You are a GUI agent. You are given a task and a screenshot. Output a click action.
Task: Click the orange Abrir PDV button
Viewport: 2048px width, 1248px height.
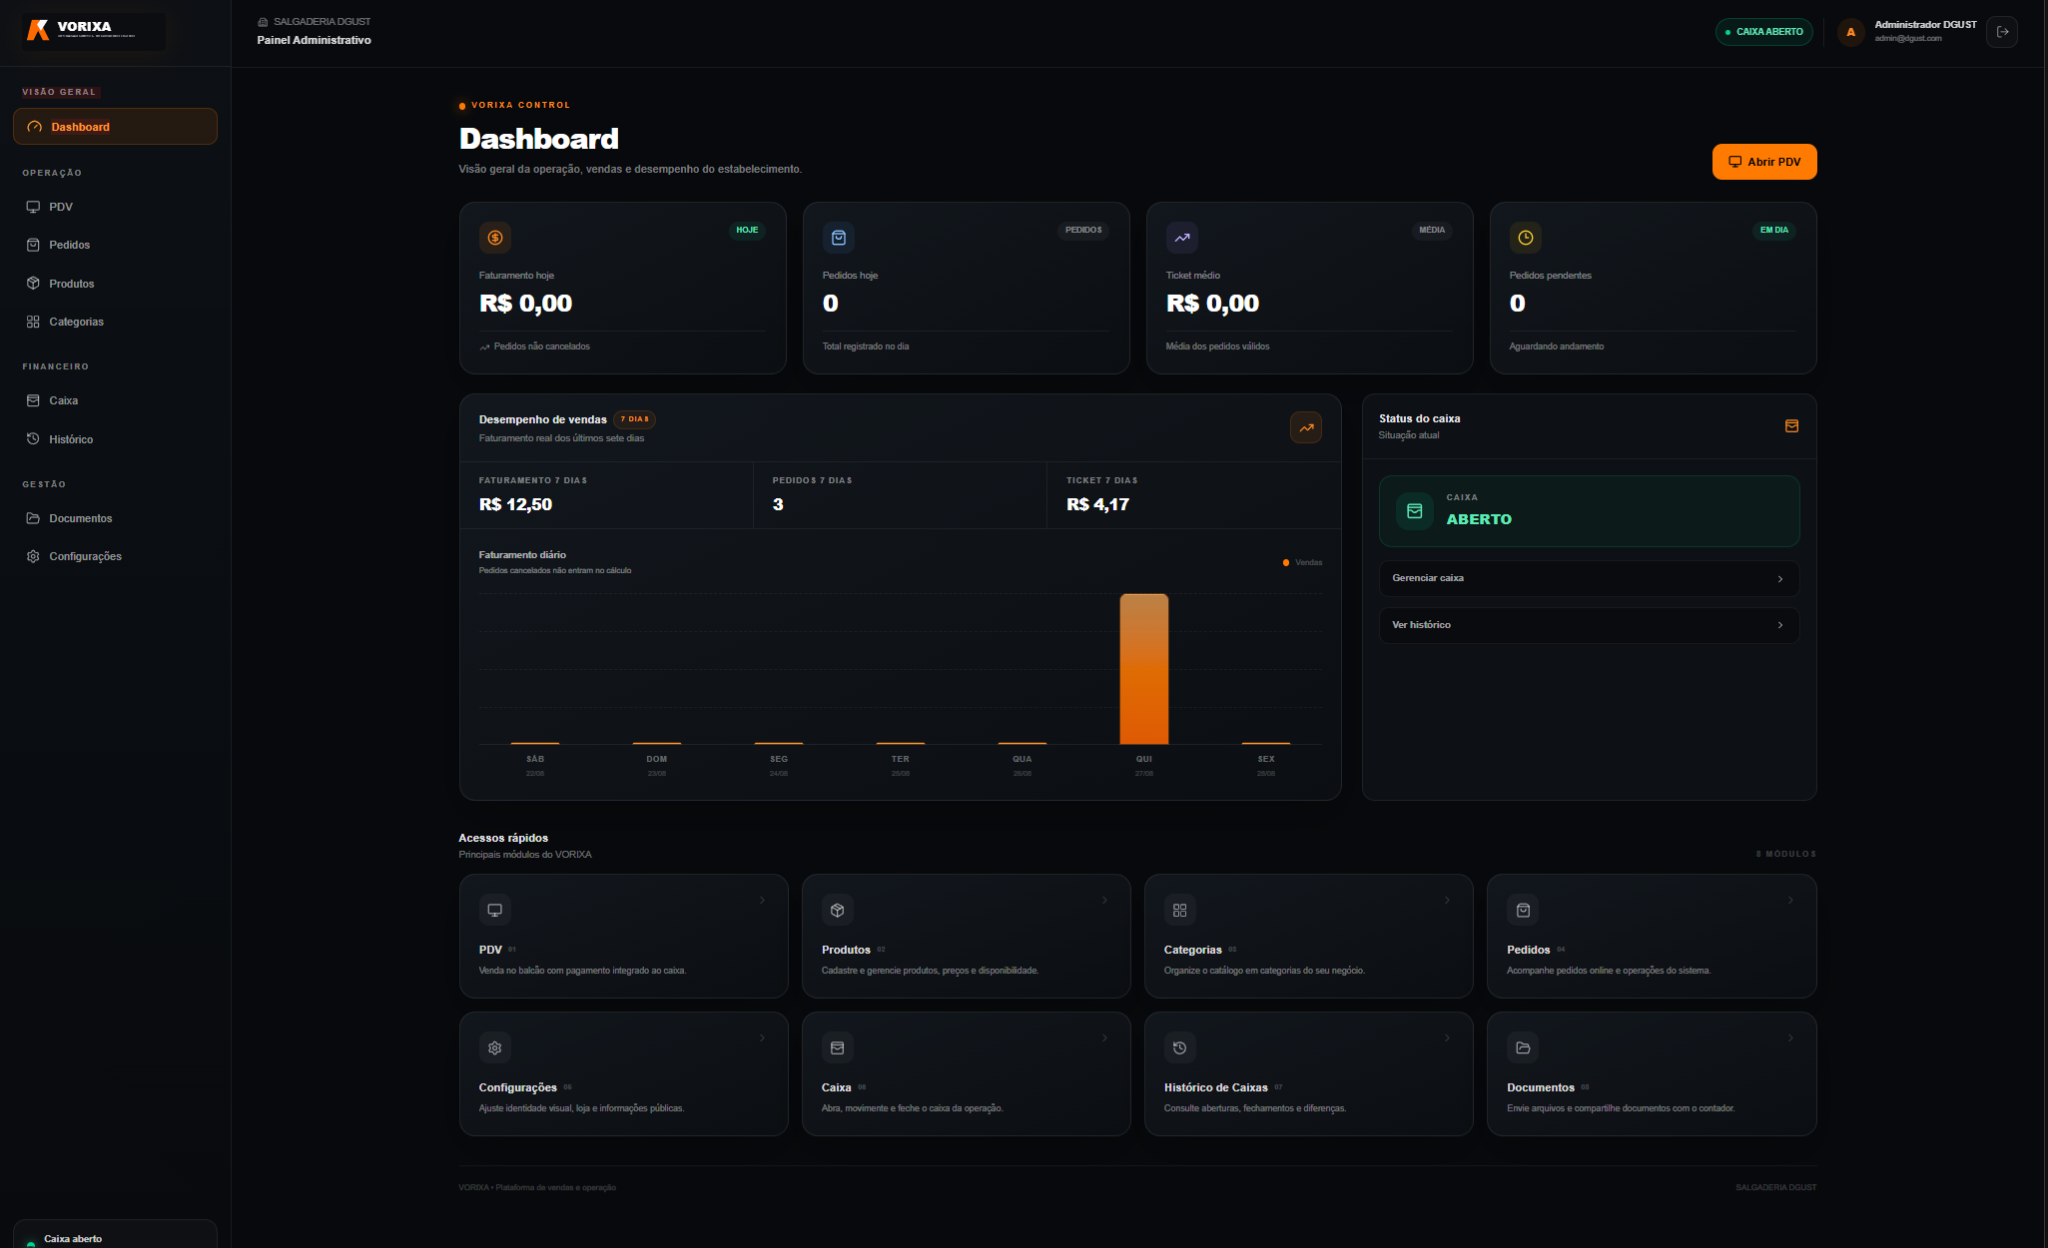coord(1764,162)
